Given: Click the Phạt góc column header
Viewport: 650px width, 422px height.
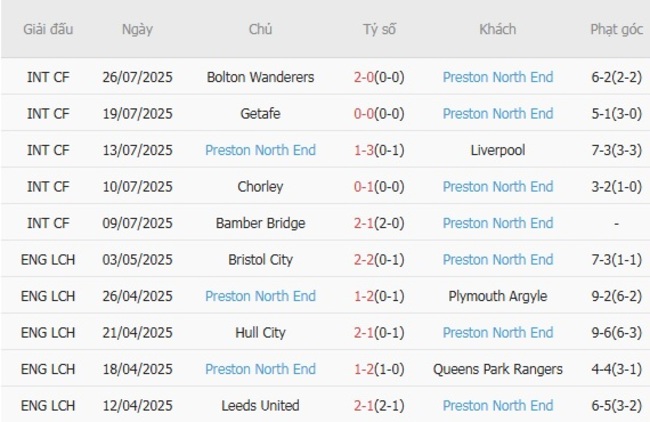Looking at the screenshot, I should coord(616,29).
